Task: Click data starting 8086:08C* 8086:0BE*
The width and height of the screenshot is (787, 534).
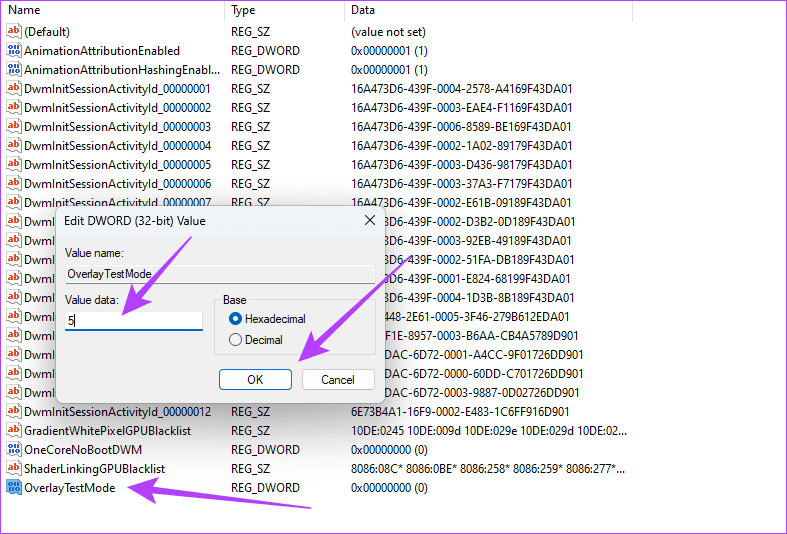Action: 488,468
